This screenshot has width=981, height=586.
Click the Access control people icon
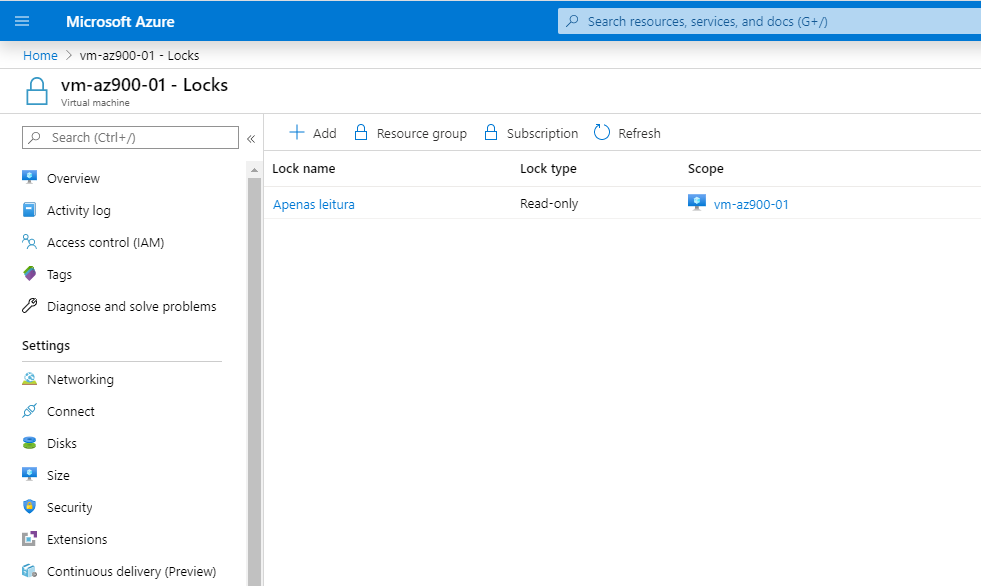(x=29, y=241)
